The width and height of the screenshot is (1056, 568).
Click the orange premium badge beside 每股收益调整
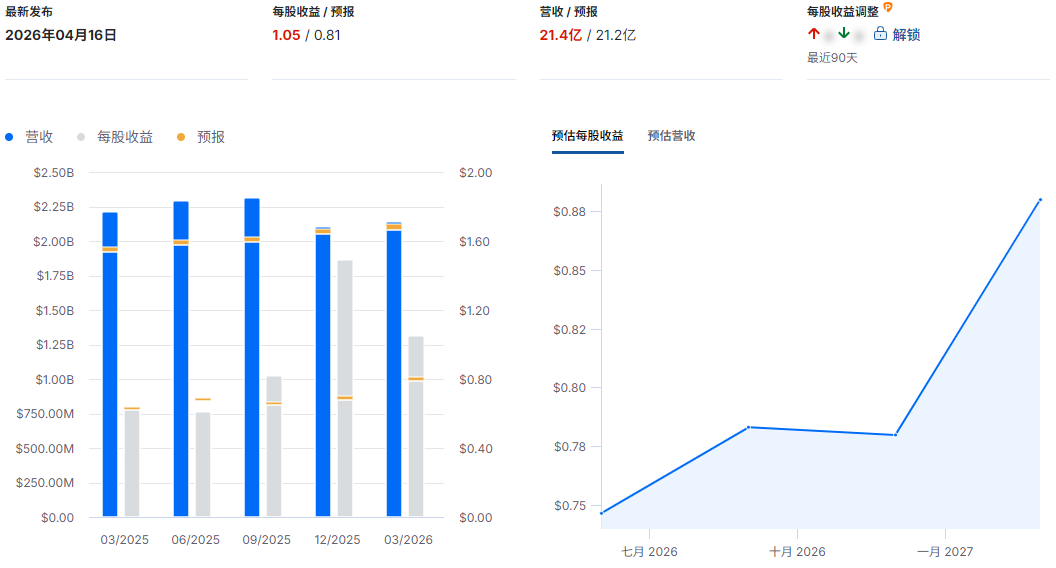pyautogui.click(x=888, y=7)
